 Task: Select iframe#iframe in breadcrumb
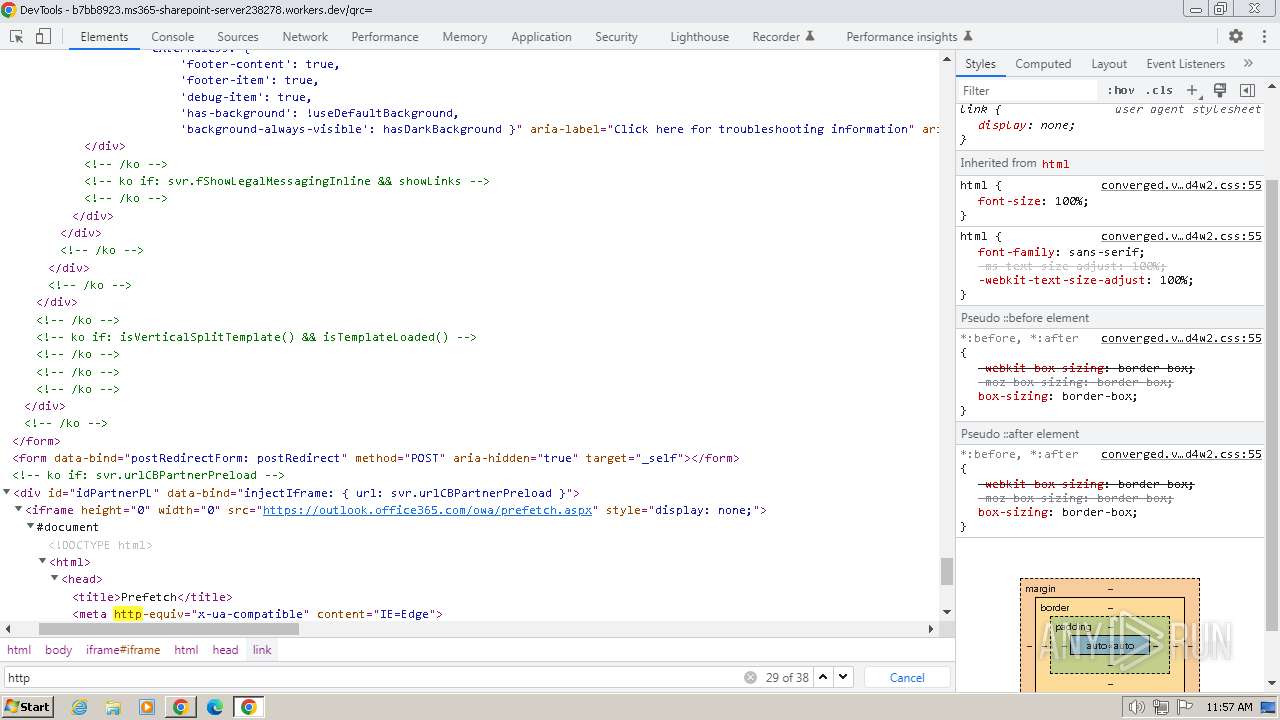click(x=123, y=650)
